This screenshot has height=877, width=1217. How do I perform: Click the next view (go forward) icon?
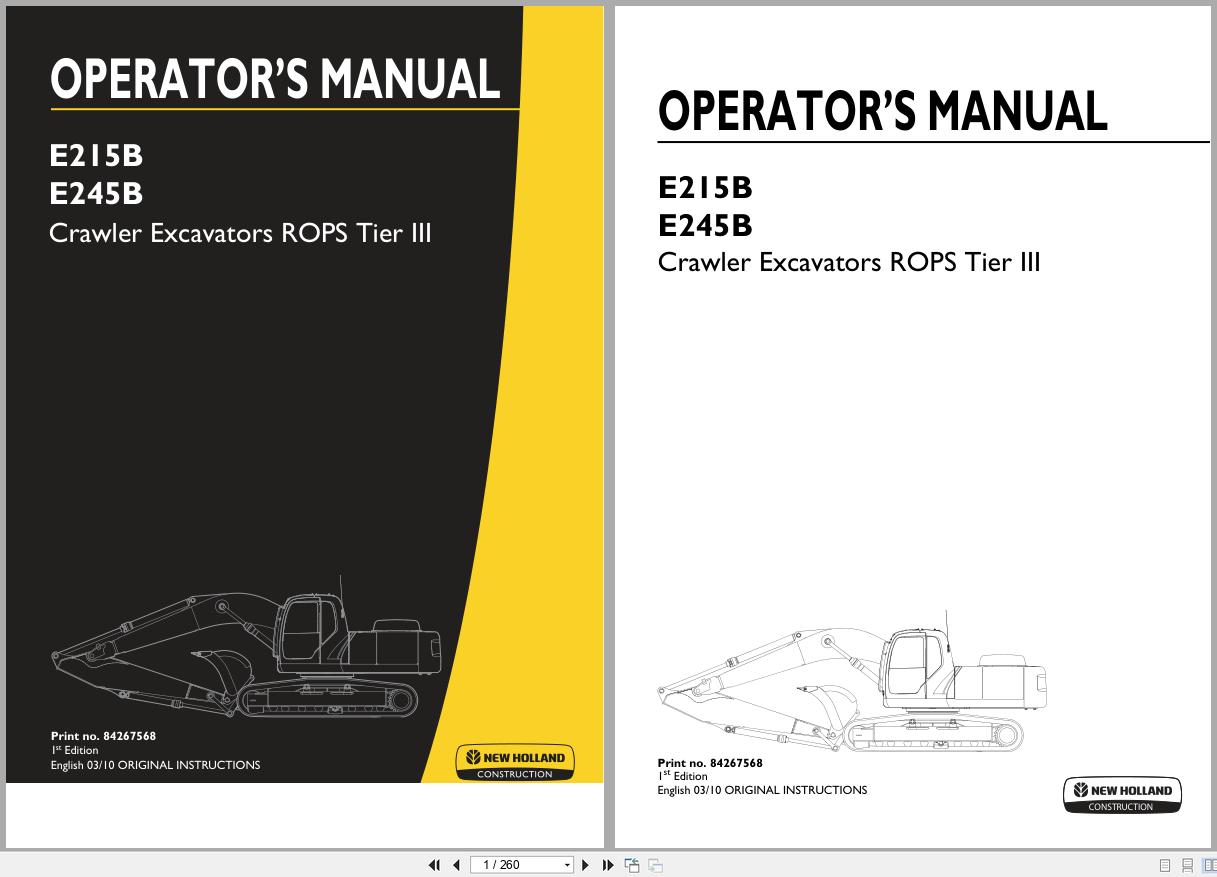[656, 864]
